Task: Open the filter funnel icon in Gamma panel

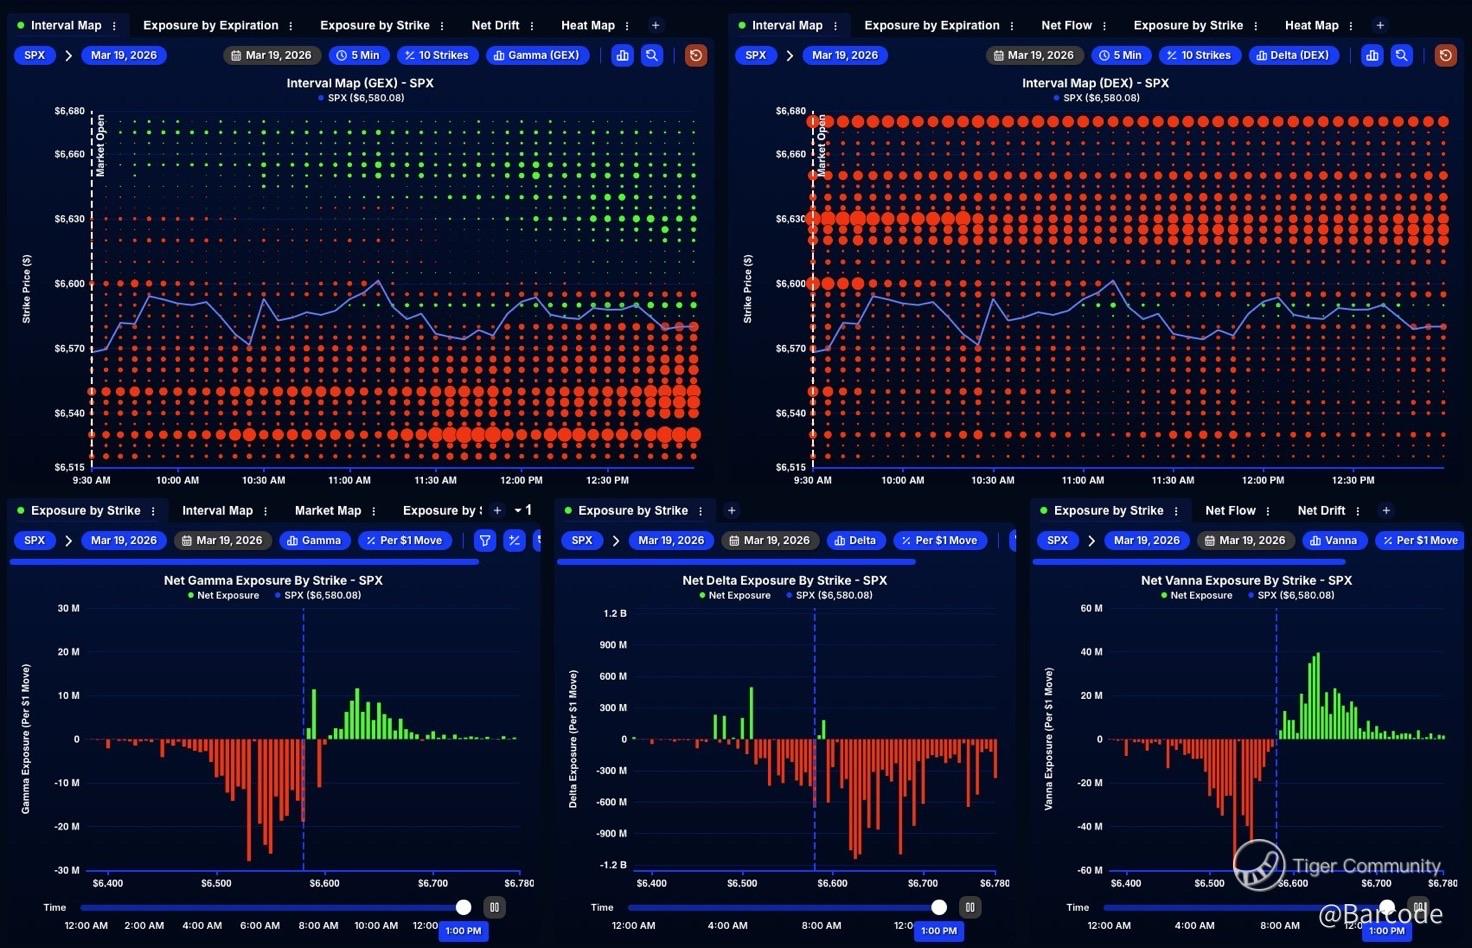Action: [485, 540]
